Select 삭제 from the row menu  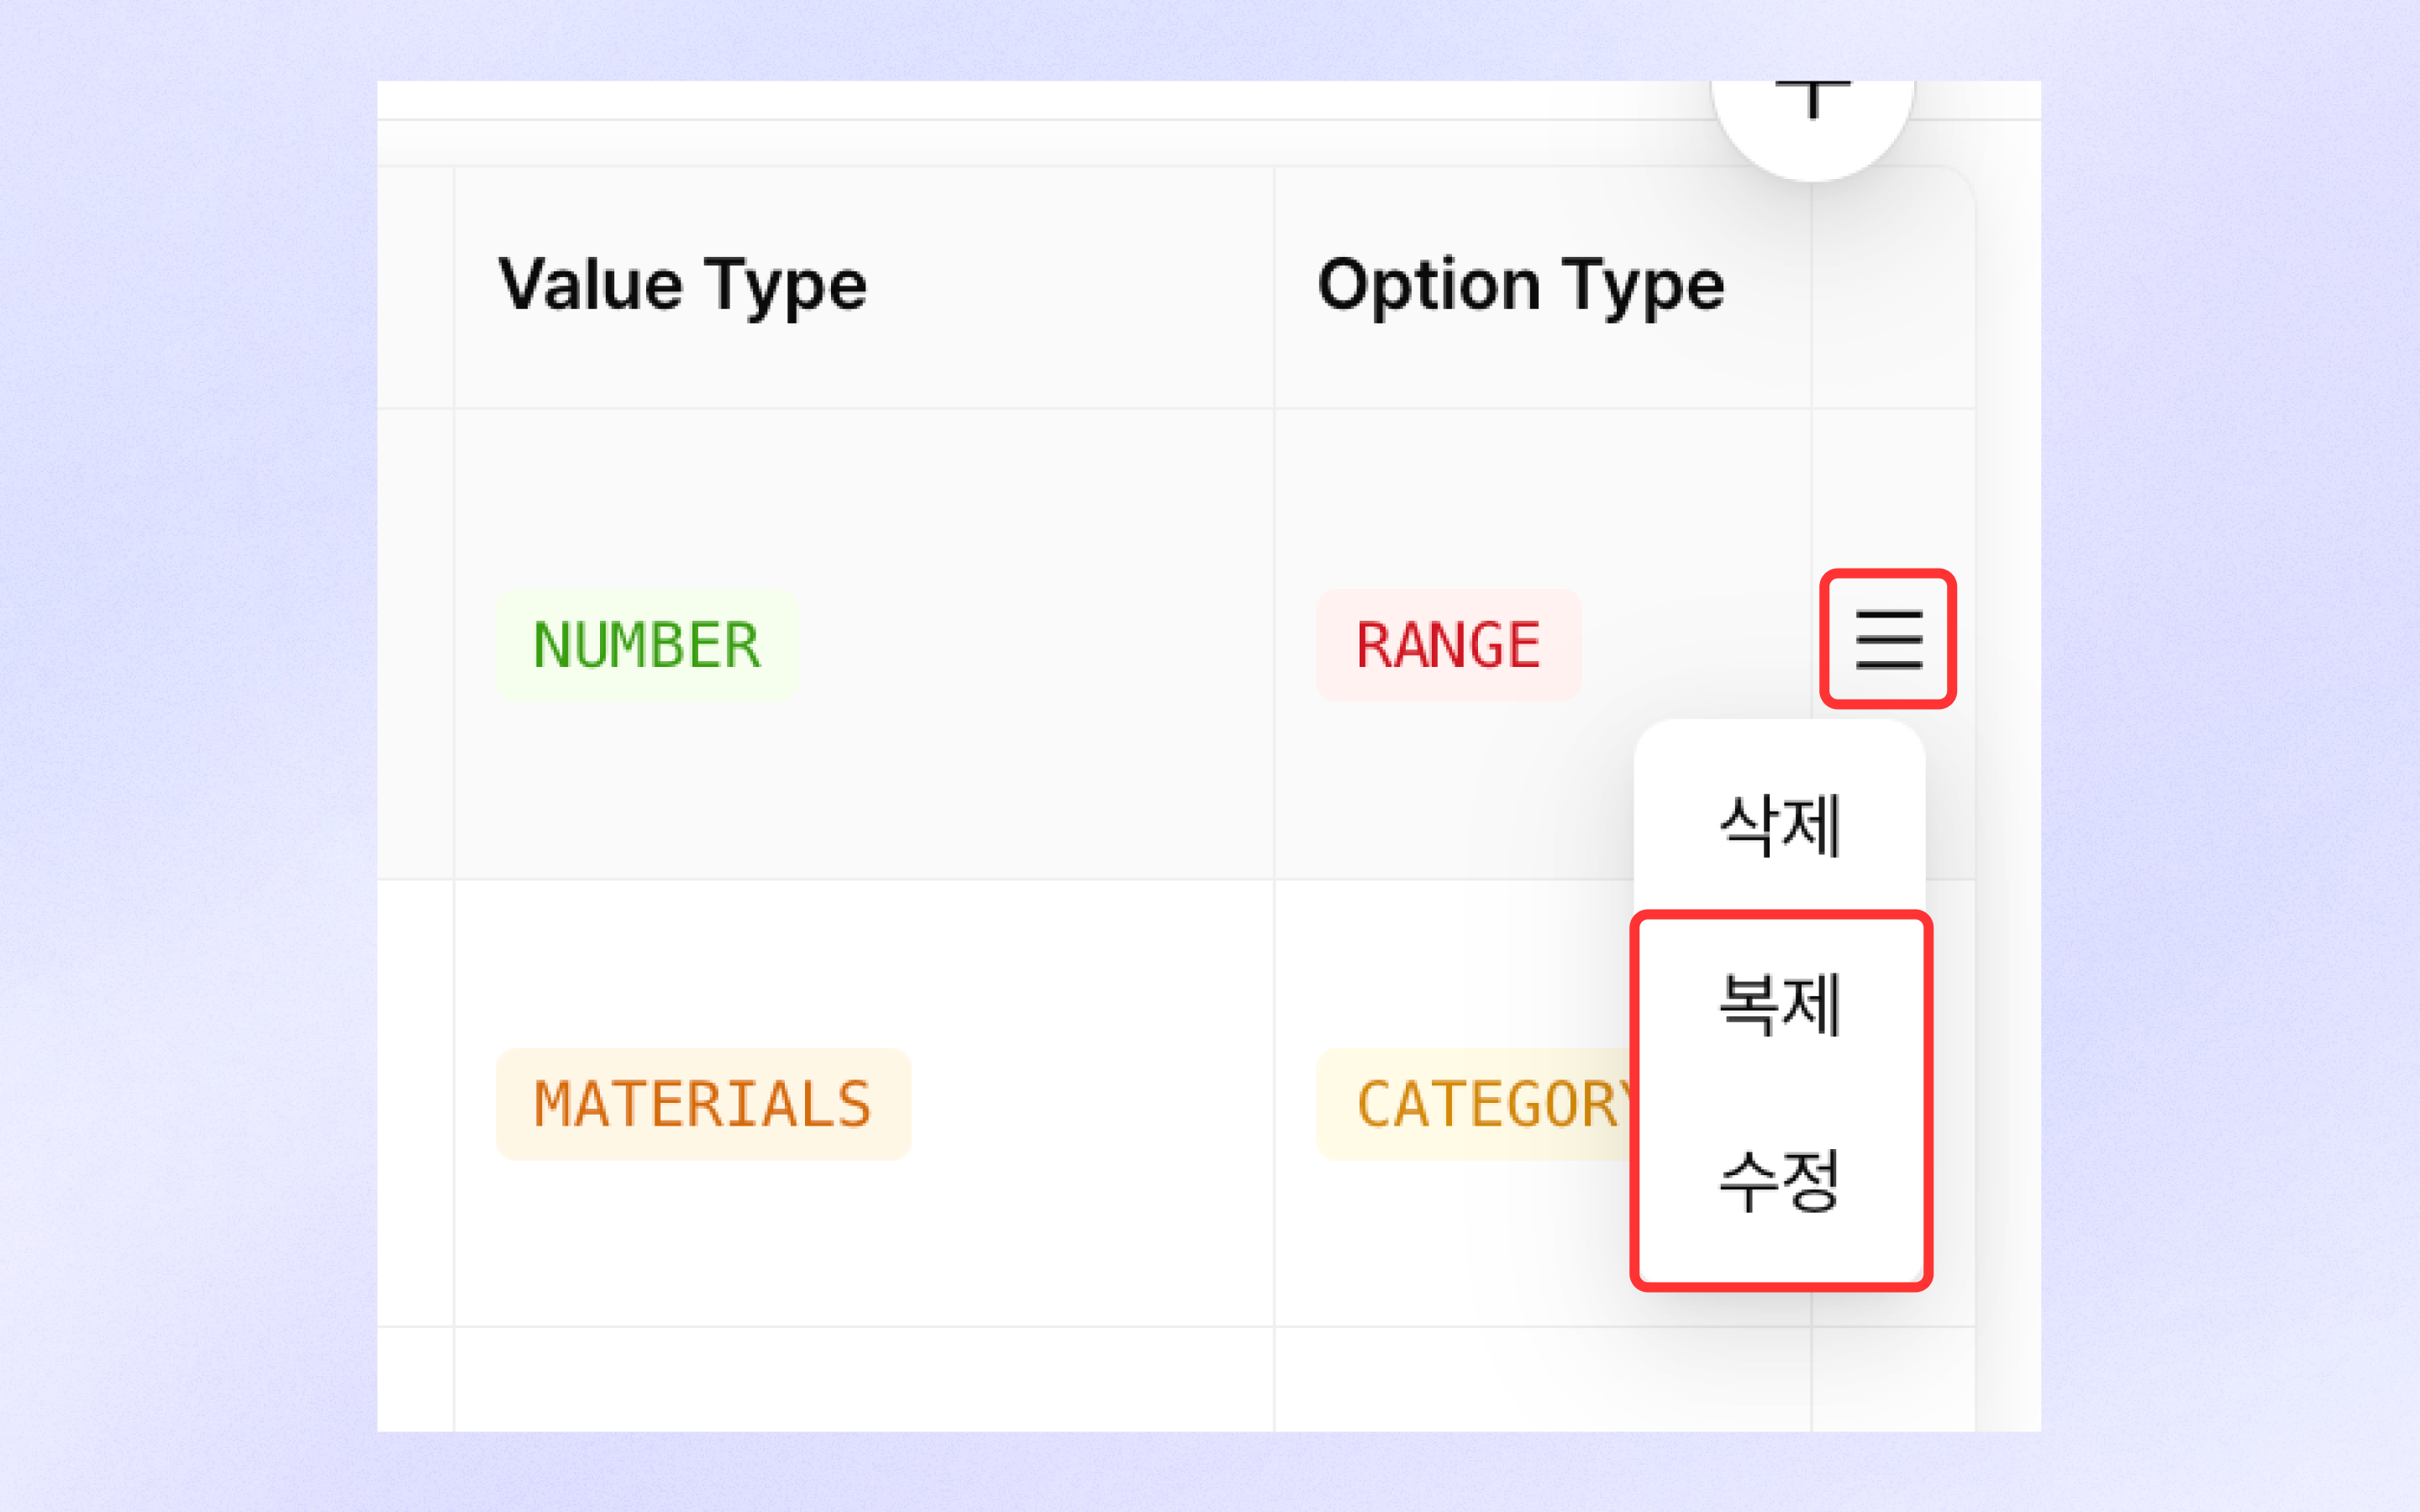1780,826
